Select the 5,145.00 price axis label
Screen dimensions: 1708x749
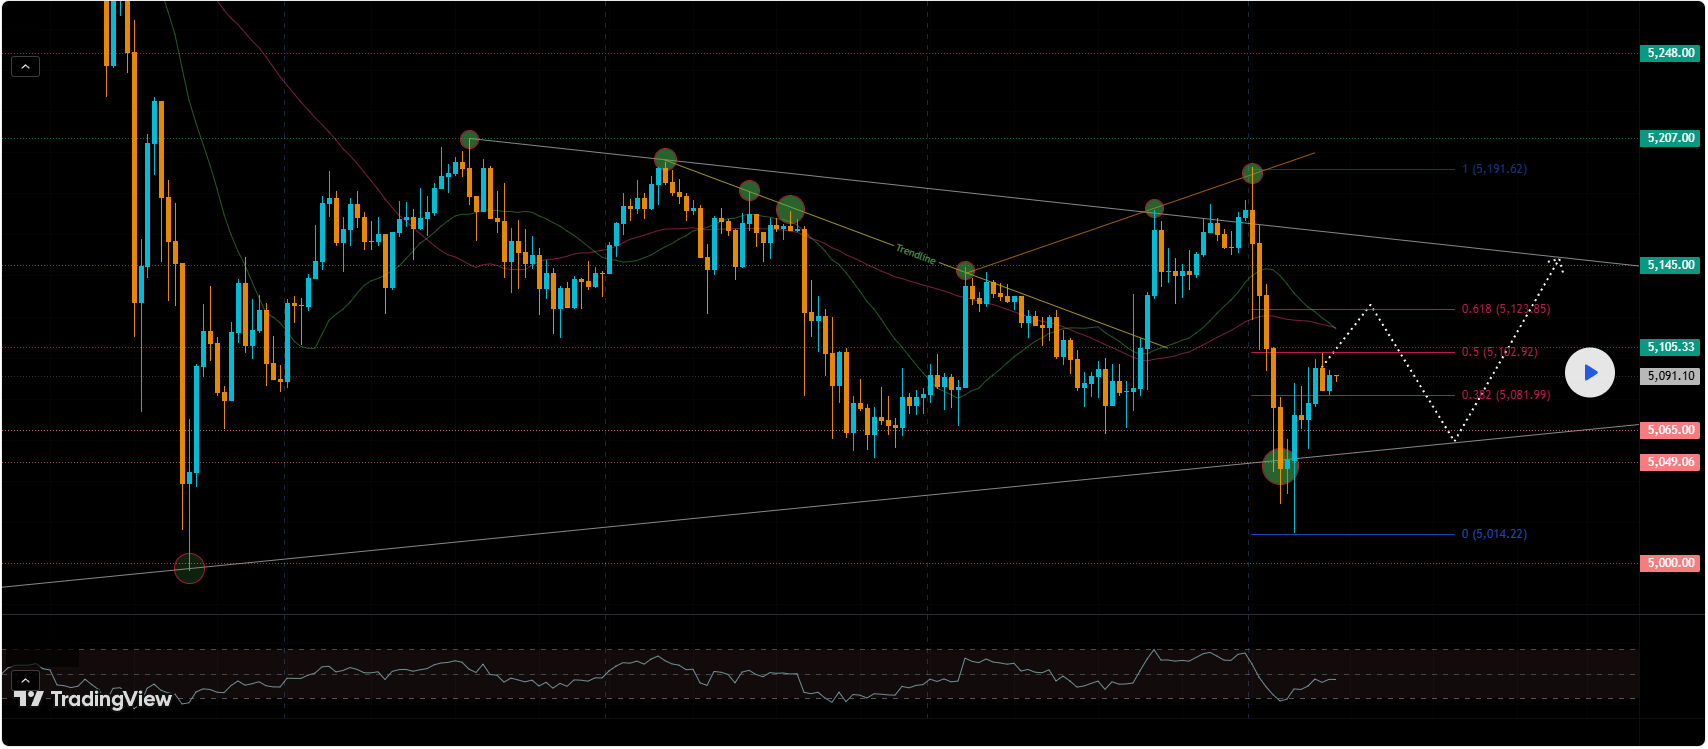[x=1670, y=265]
